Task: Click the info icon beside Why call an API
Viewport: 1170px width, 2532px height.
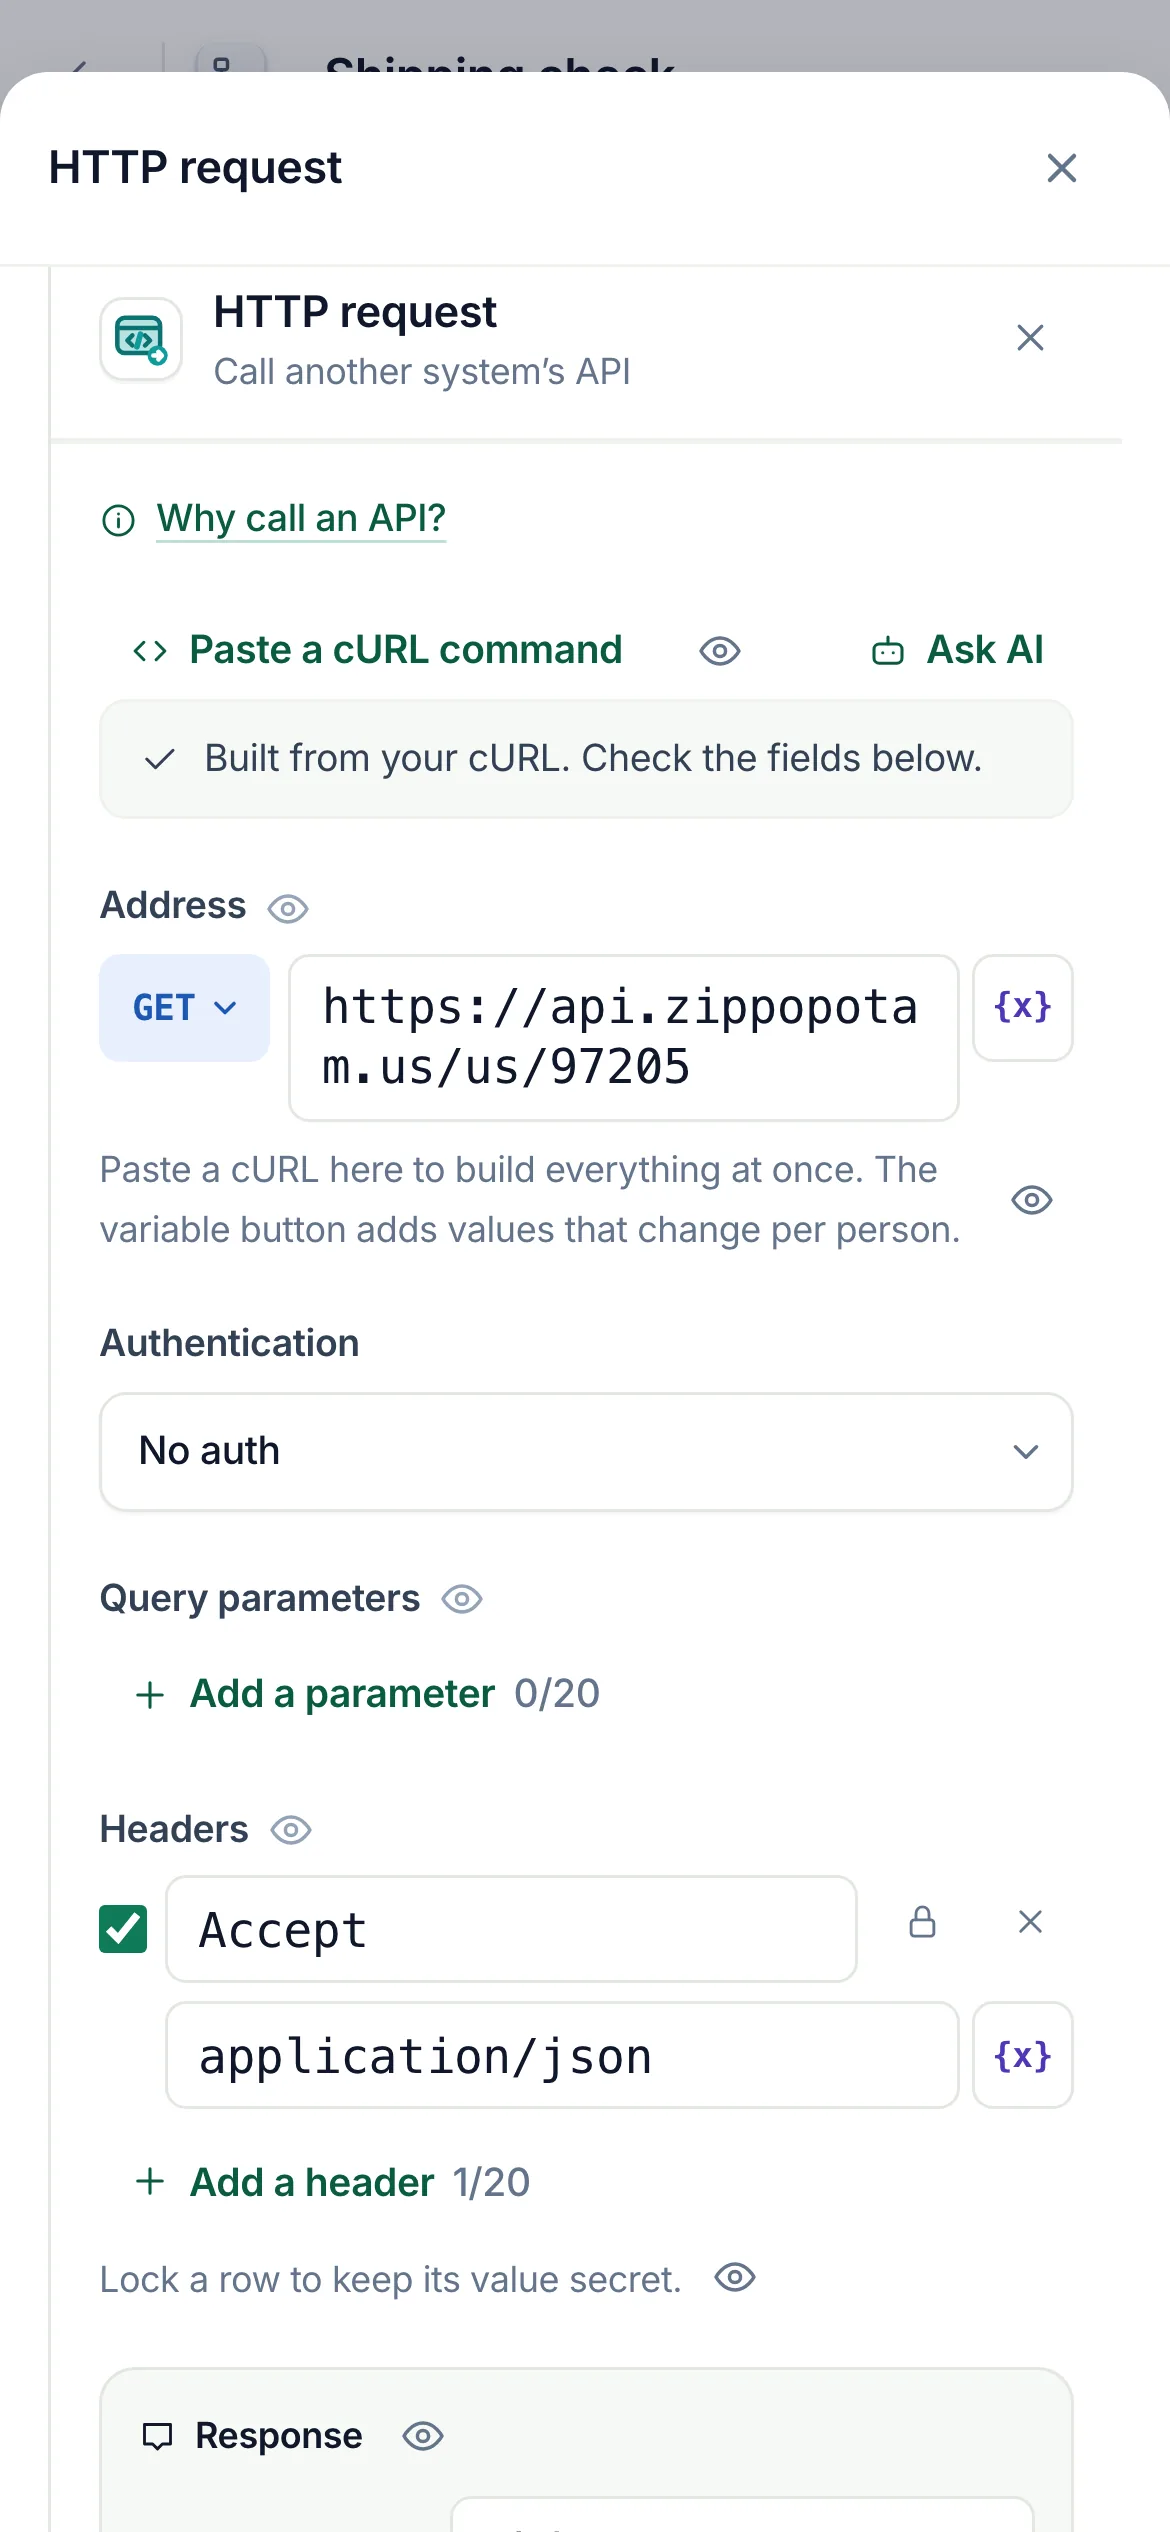Action: (119, 520)
